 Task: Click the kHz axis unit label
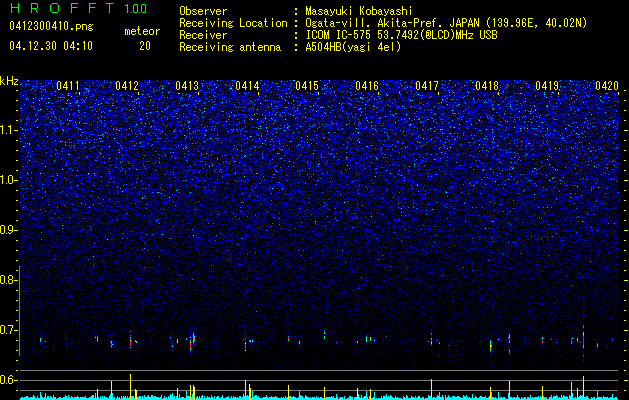pos(9,81)
